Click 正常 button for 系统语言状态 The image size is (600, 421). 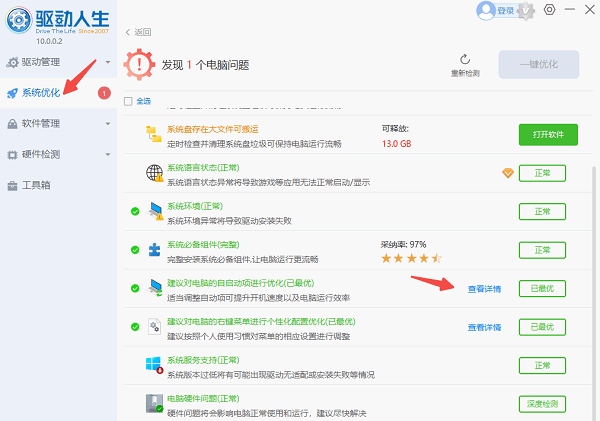tap(542, 173)
